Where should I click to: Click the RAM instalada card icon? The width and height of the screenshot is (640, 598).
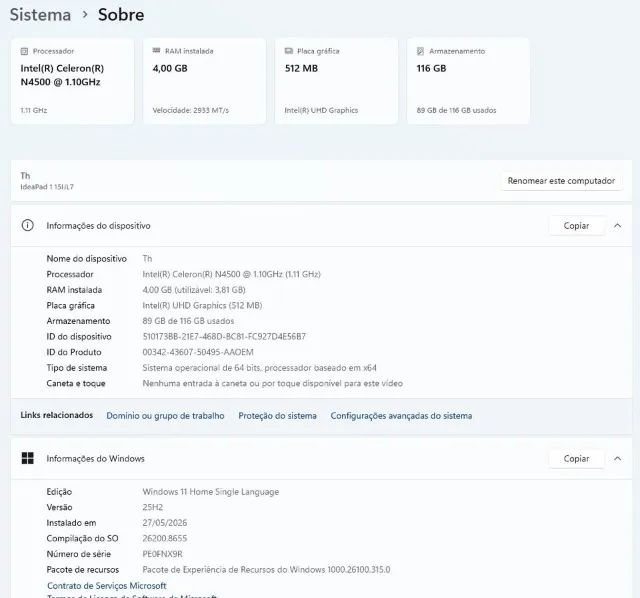(x=156, y=51)
